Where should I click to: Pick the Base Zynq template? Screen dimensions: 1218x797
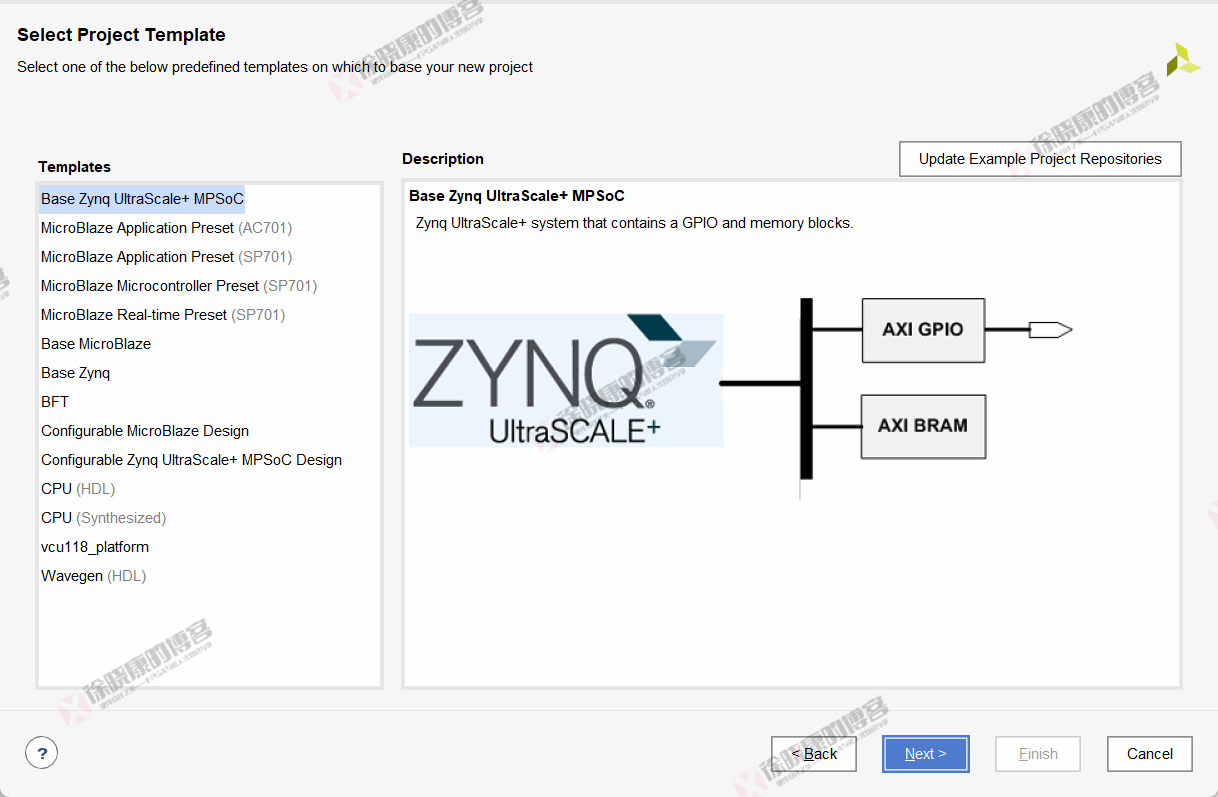[76, 373]
